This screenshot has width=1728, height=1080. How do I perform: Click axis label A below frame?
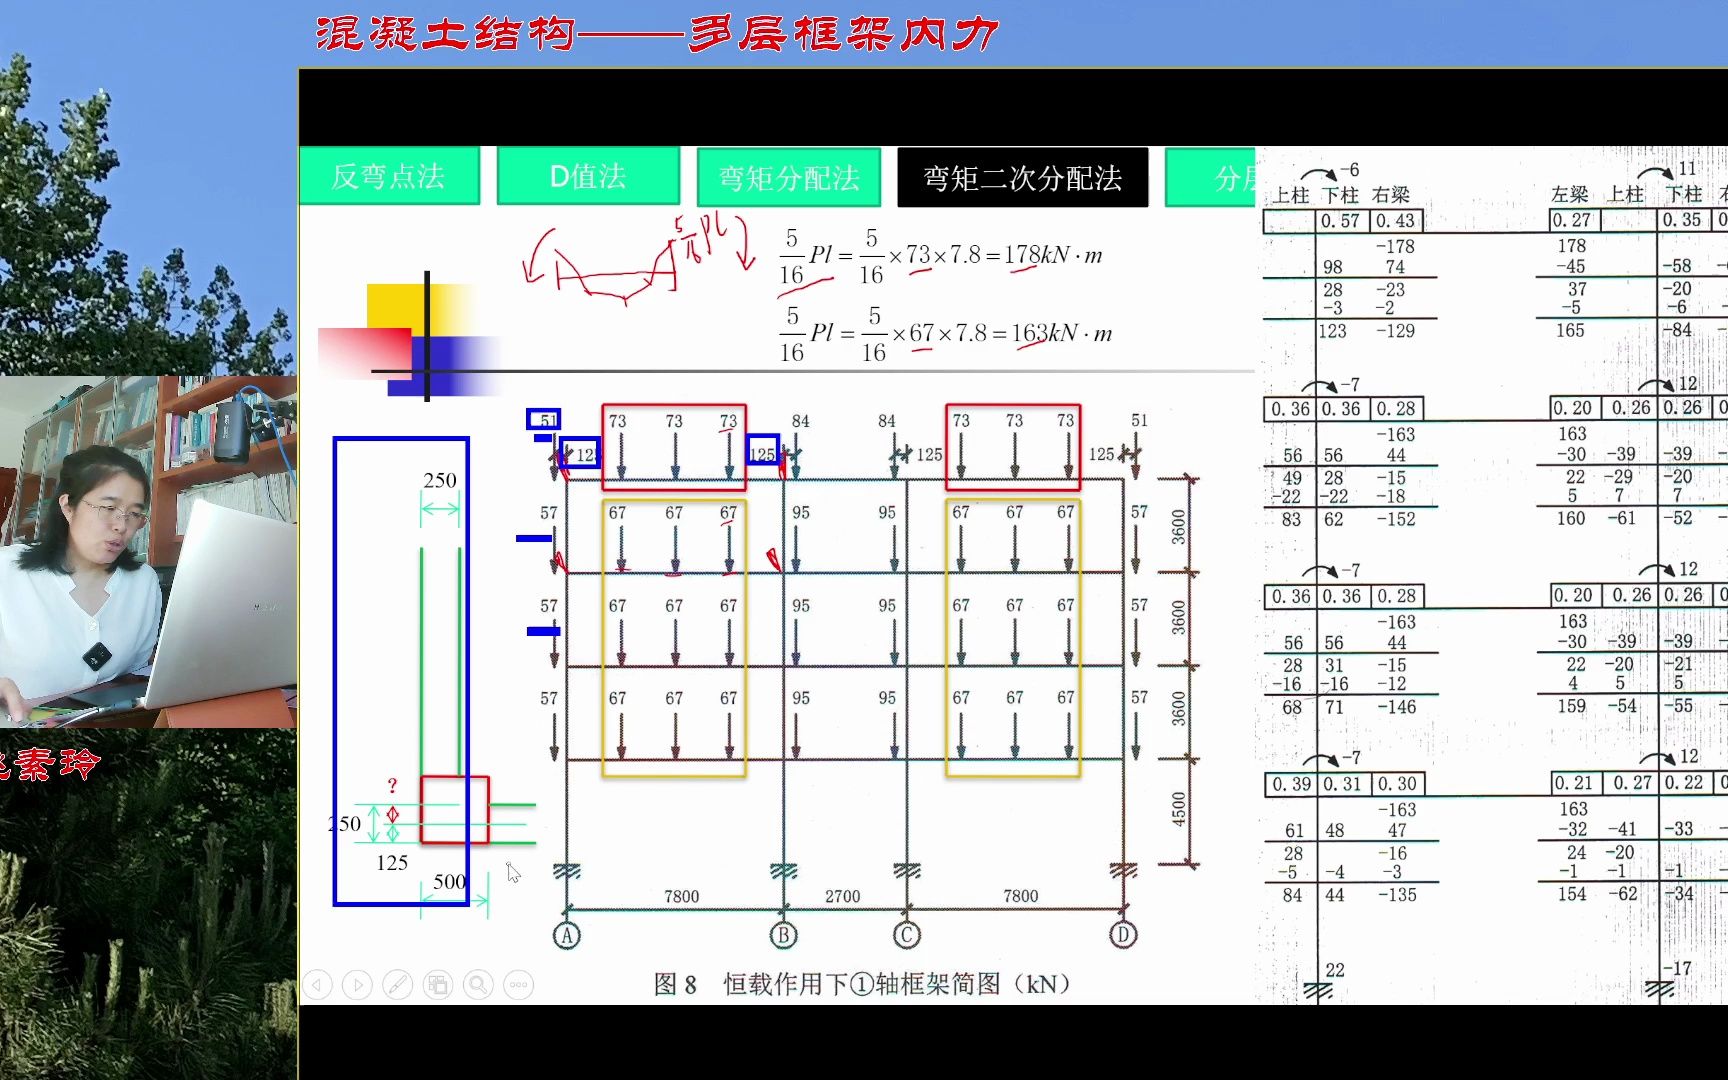pyautogui.click(x=567, y=935)
